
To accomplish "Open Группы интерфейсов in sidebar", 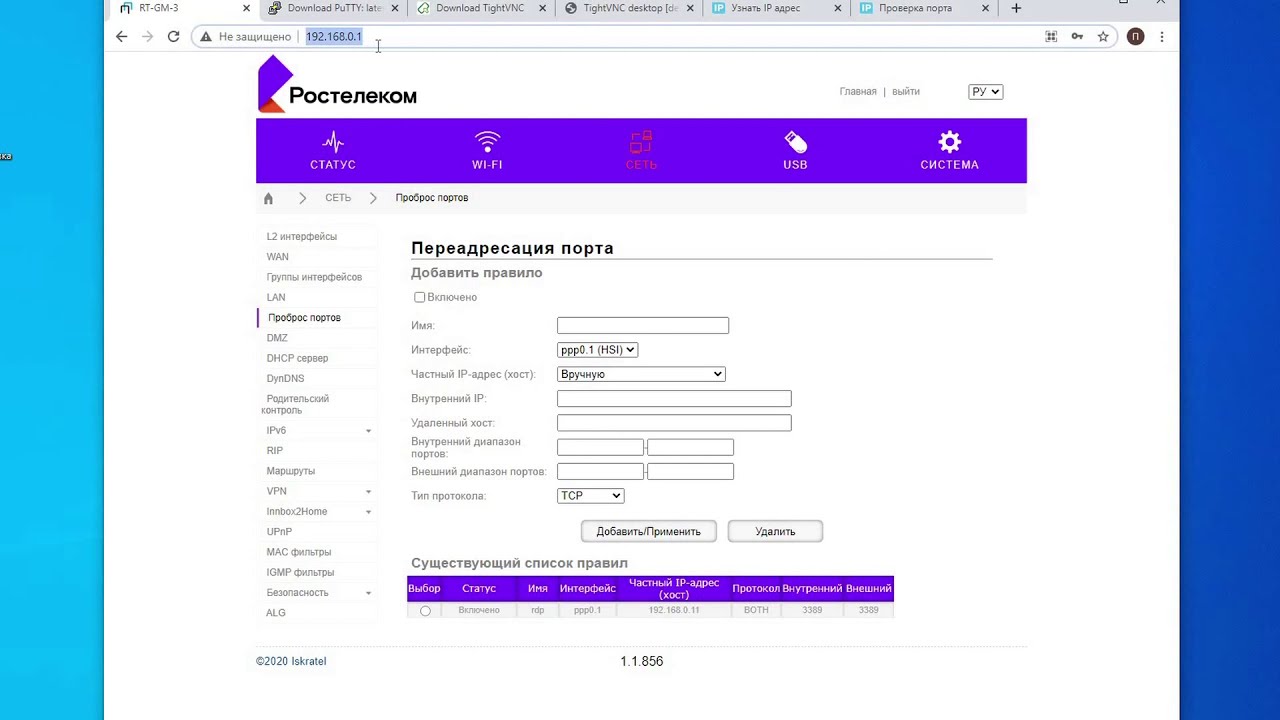I will pos(314,277).
